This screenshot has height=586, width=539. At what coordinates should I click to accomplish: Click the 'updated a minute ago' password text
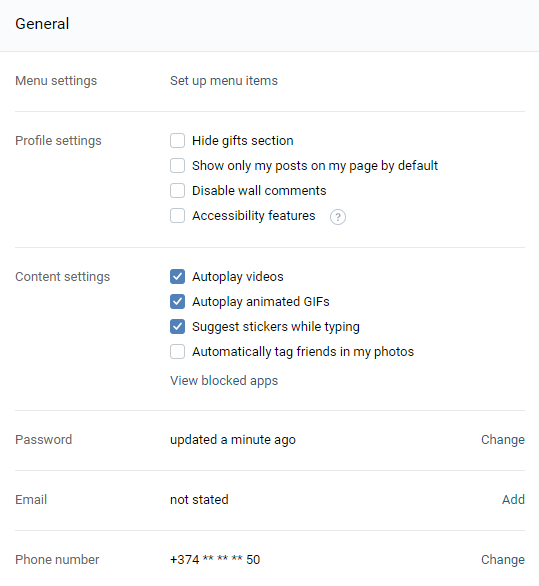[233, 440]
